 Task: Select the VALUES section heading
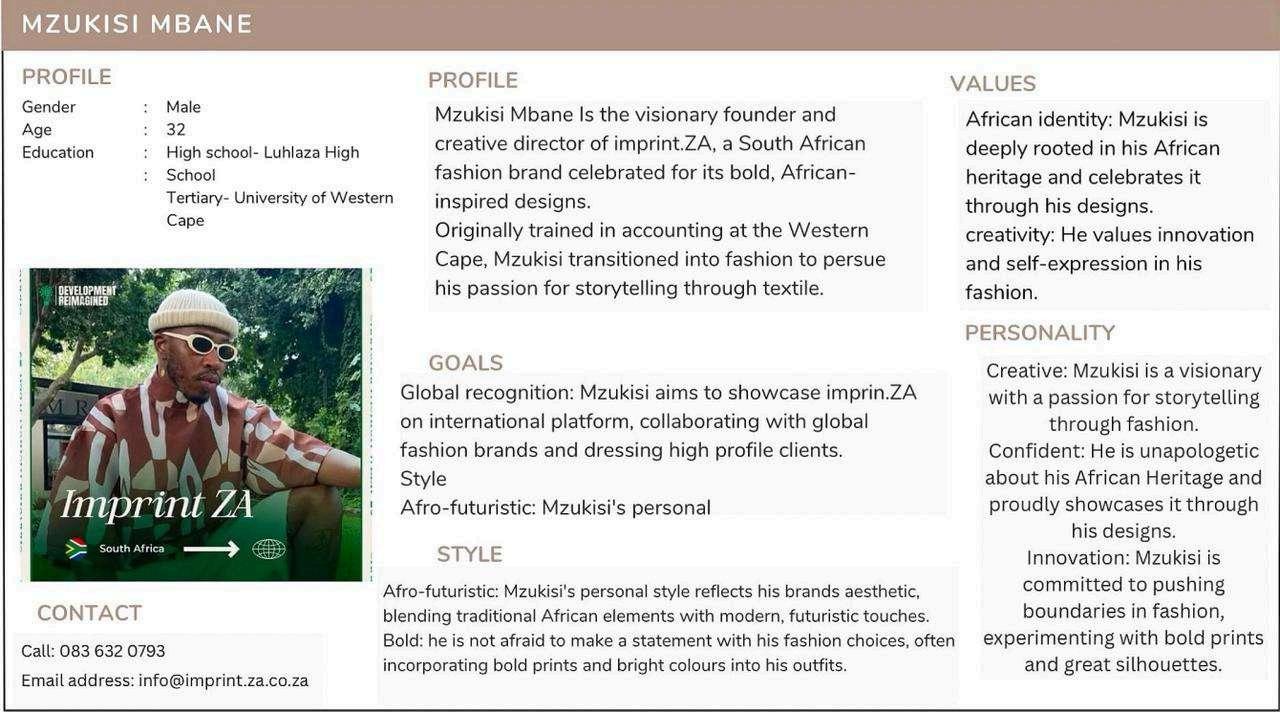tap(992, 84)
